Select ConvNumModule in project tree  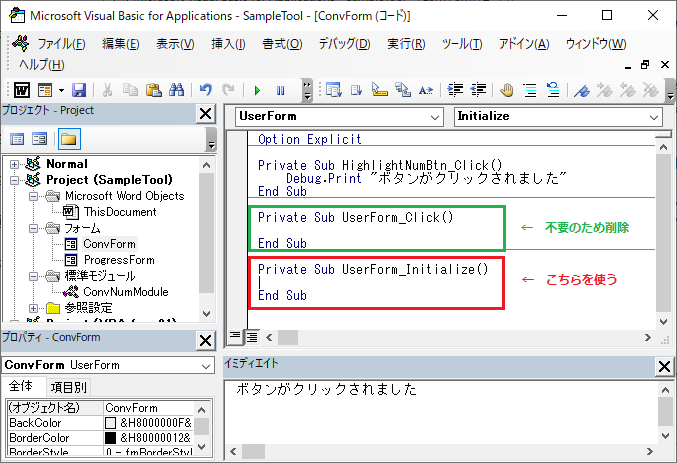(126, 292)
